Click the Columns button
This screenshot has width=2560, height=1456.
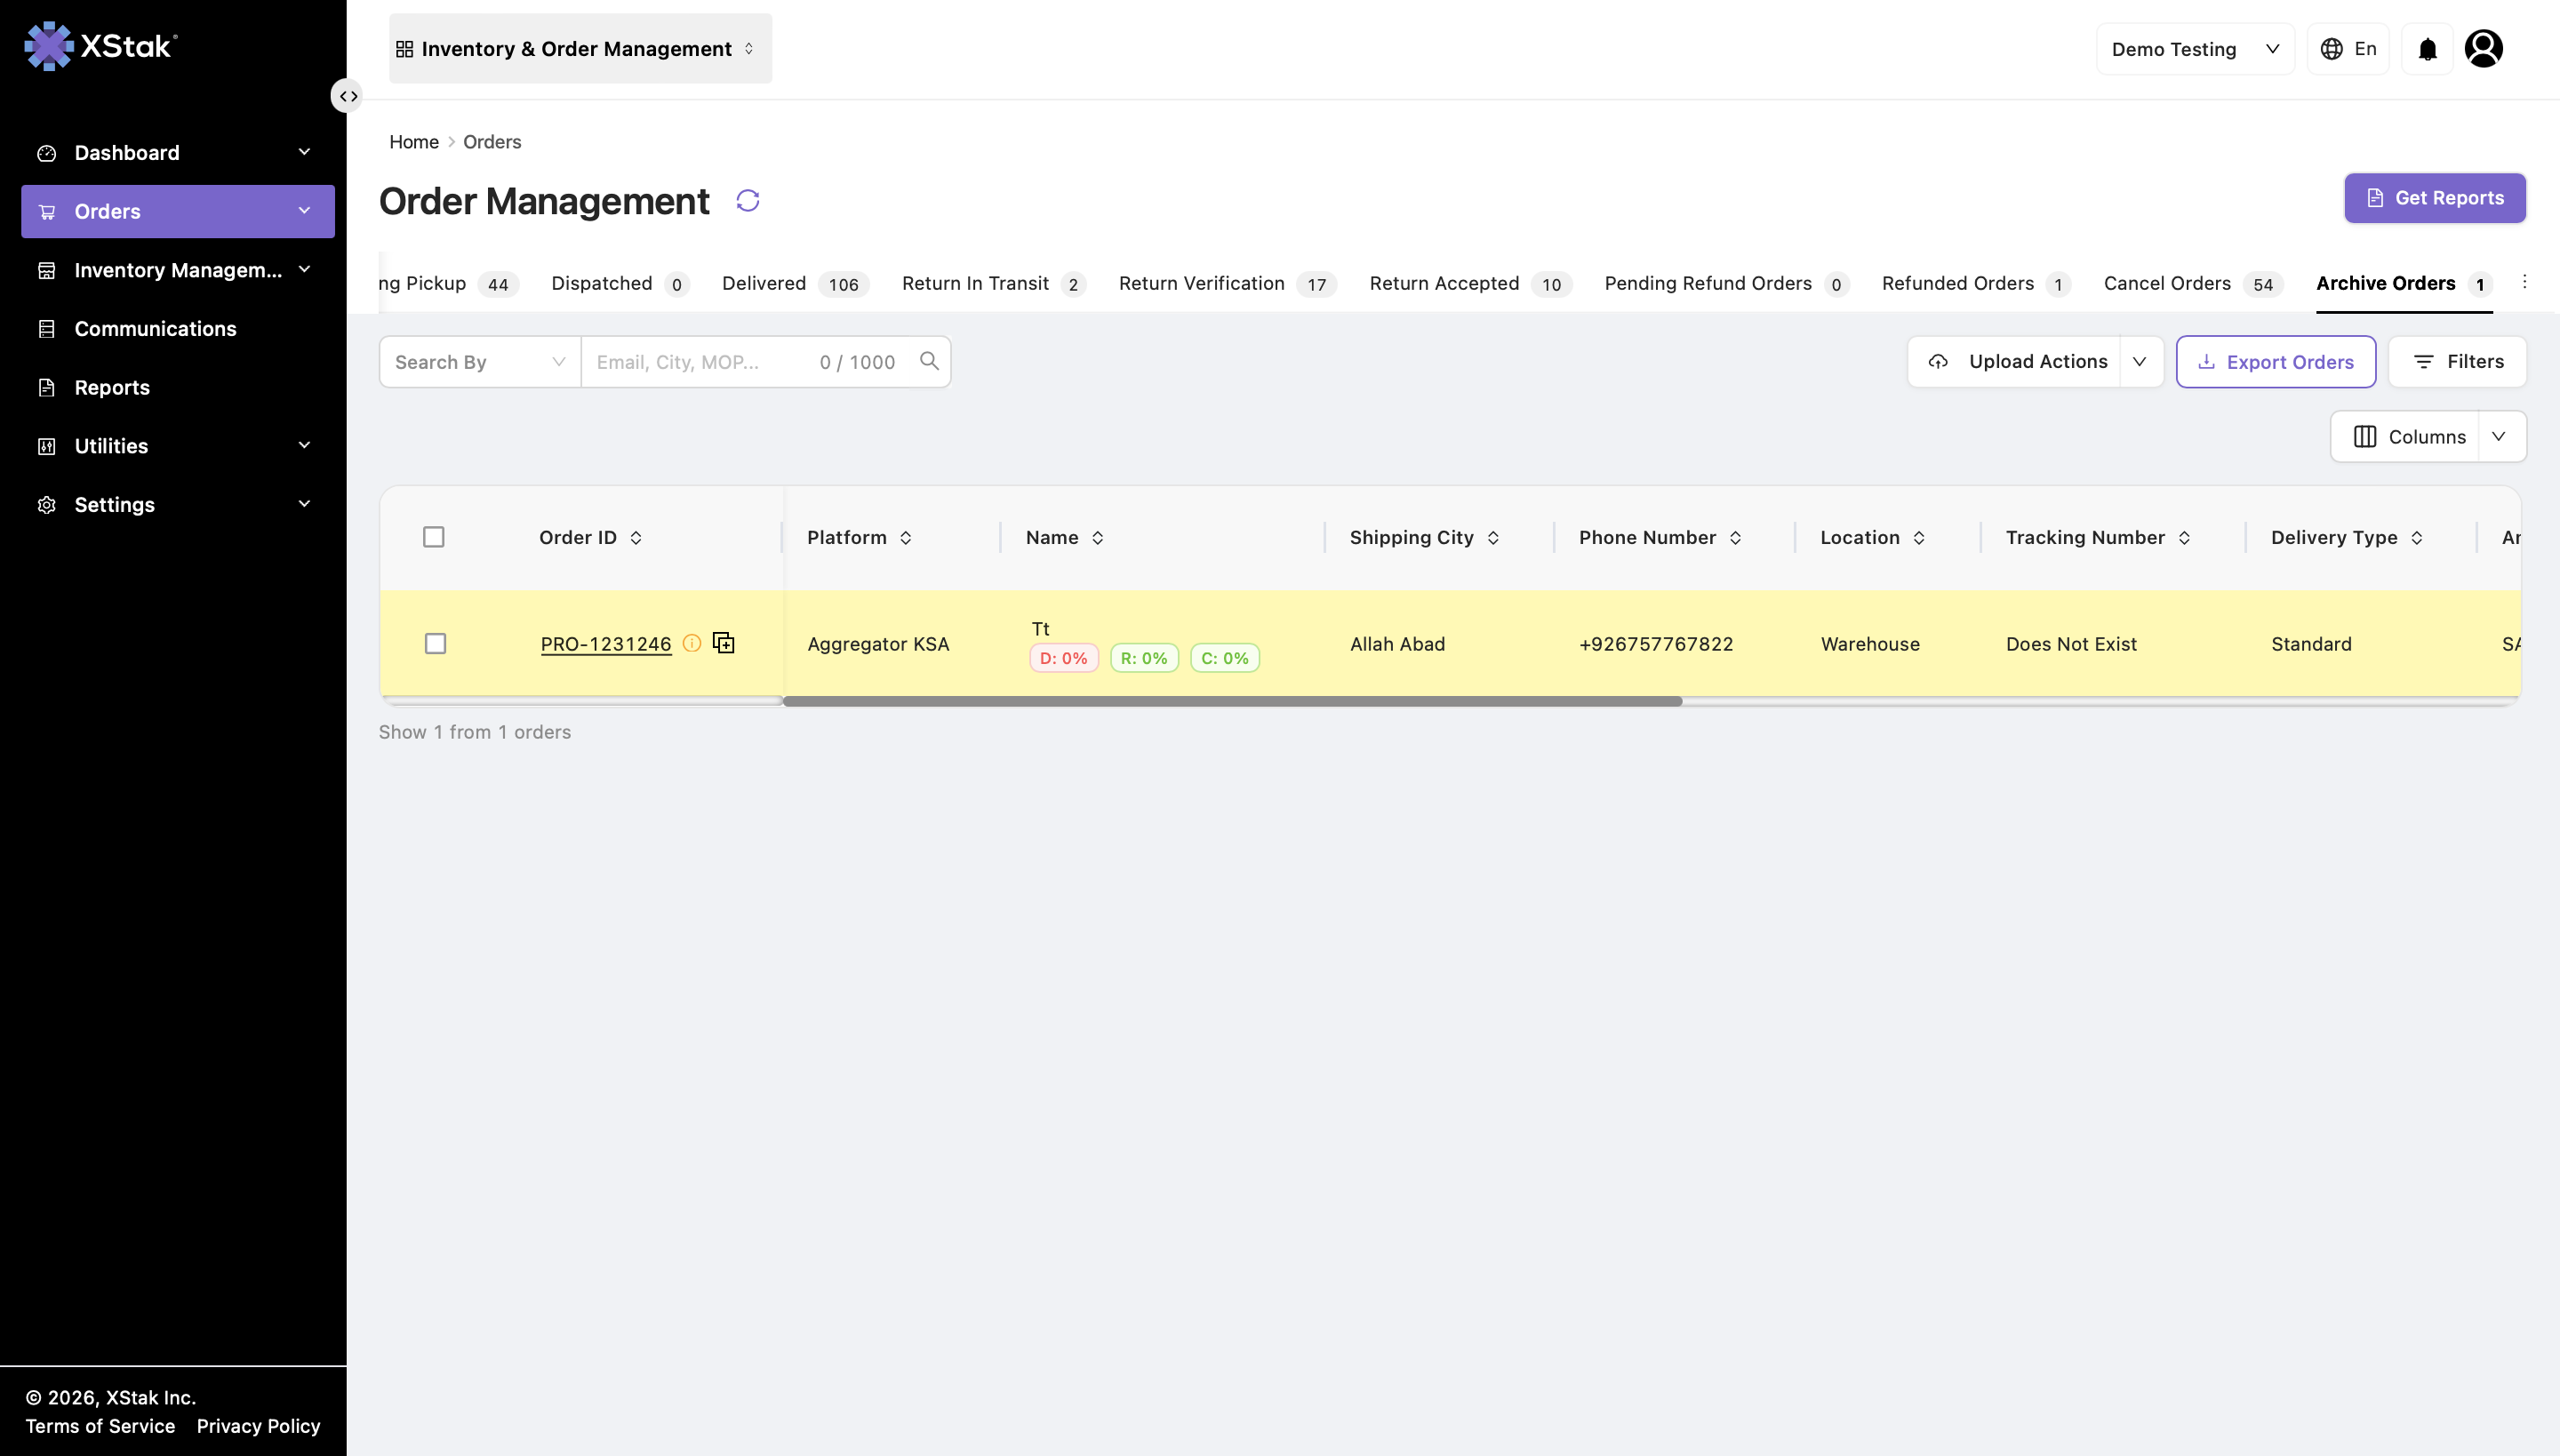(x=2406, y=437)
